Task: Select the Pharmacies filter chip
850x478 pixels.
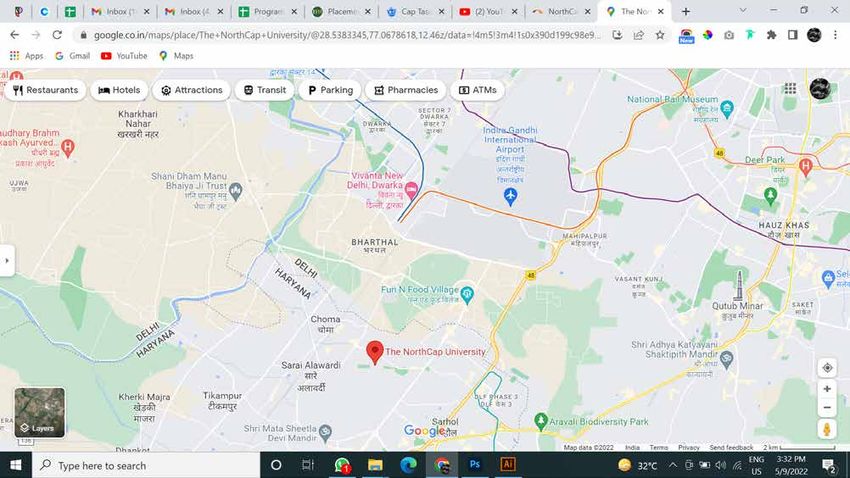Action: click(405, 90)
